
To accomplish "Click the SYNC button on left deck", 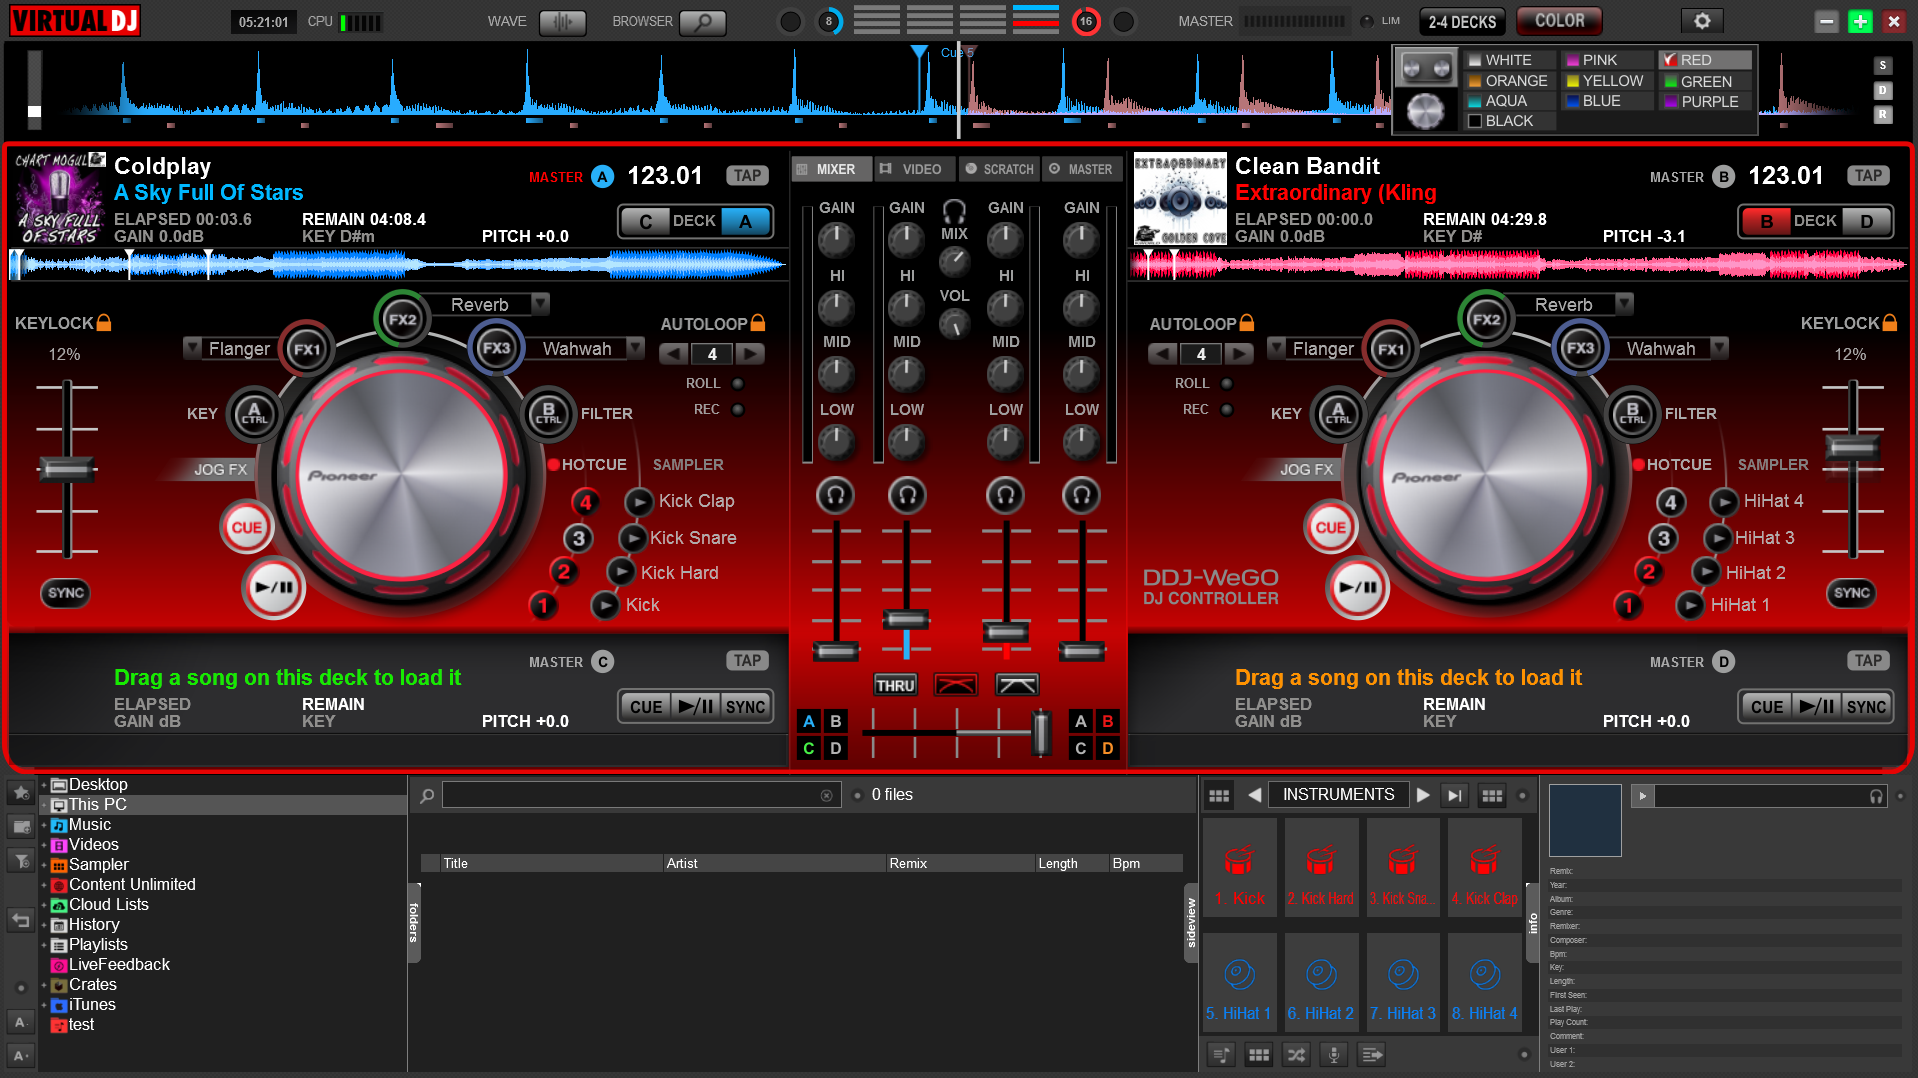I will click(66, 593).
